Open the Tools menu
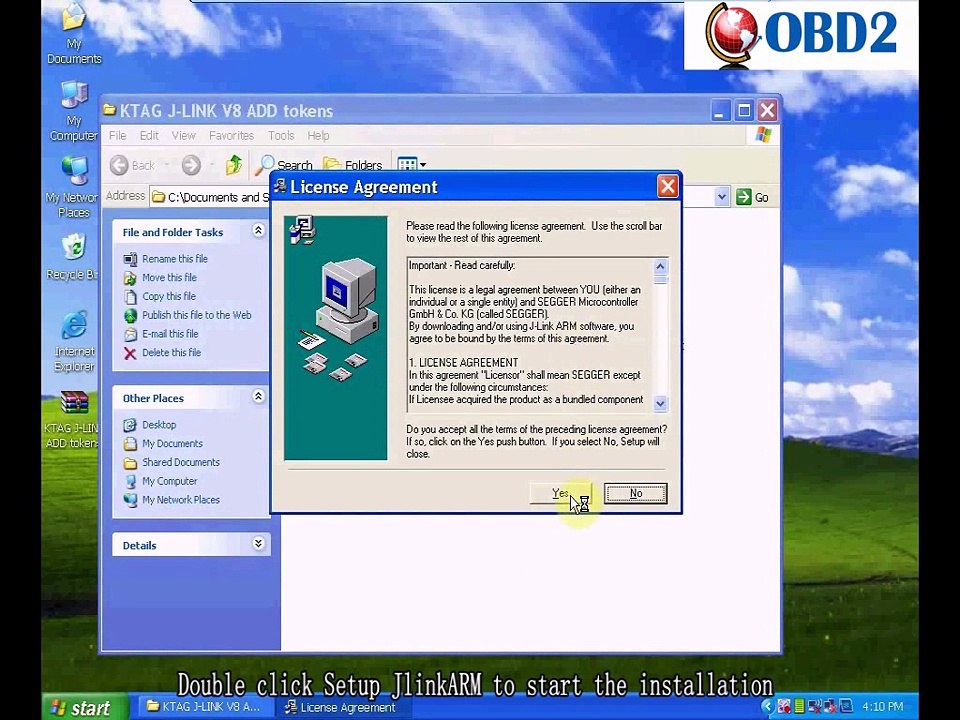Viewport: 960px width, 720px height. coord(281,135)
